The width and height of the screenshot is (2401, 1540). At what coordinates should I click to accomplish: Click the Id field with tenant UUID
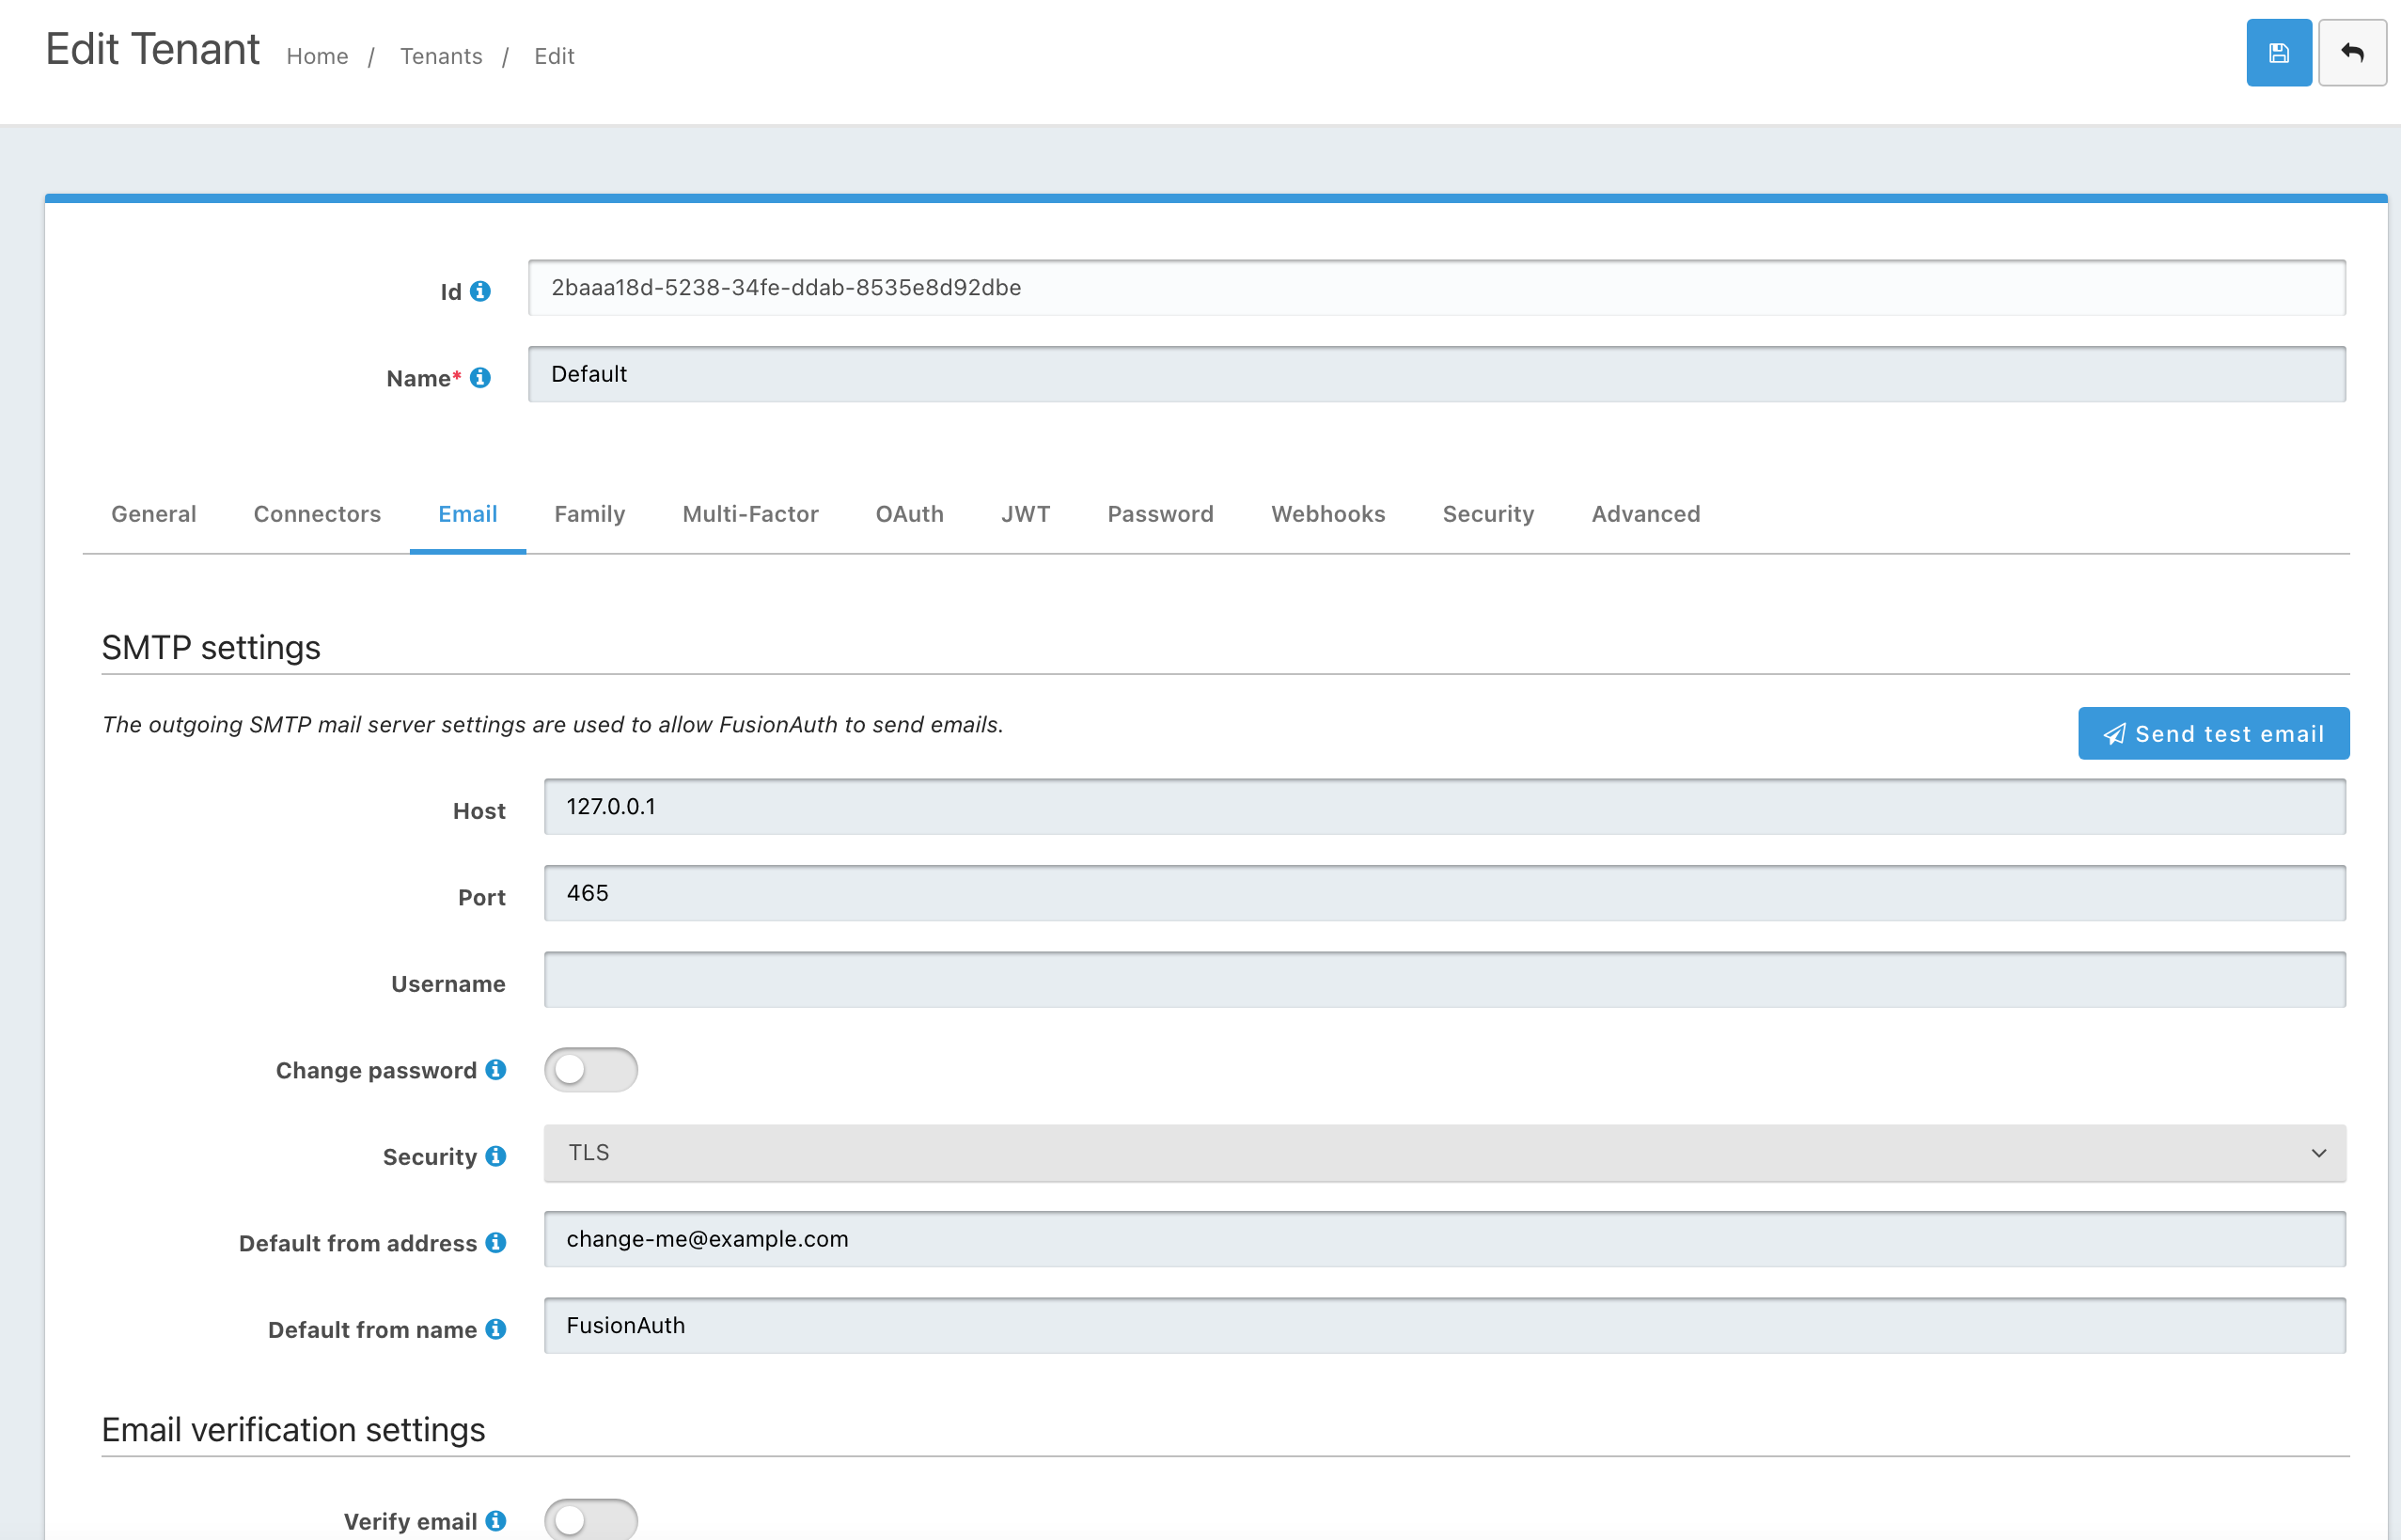click(x=1437, y=288)
